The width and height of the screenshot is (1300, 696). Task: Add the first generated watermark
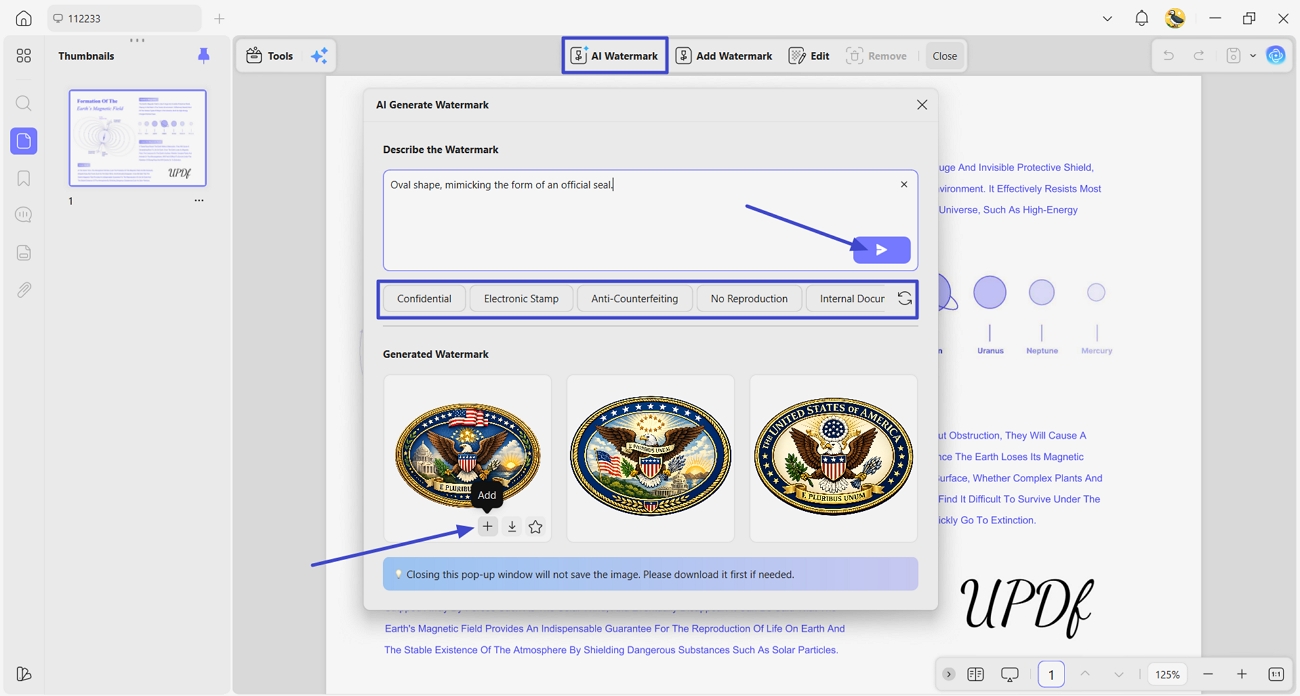point(487,526)
